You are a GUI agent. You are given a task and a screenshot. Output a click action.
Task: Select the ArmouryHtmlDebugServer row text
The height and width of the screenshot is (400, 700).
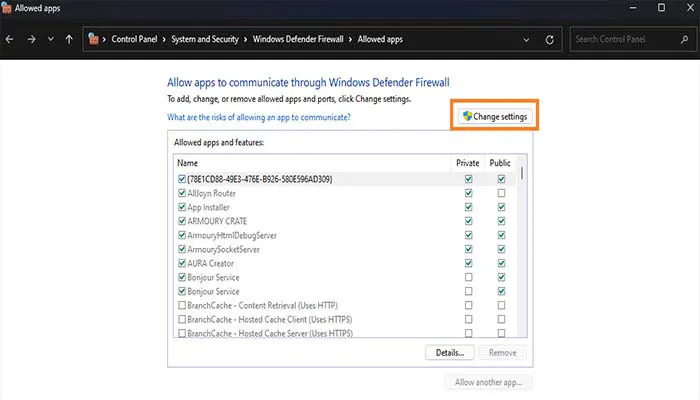(232, 235)
